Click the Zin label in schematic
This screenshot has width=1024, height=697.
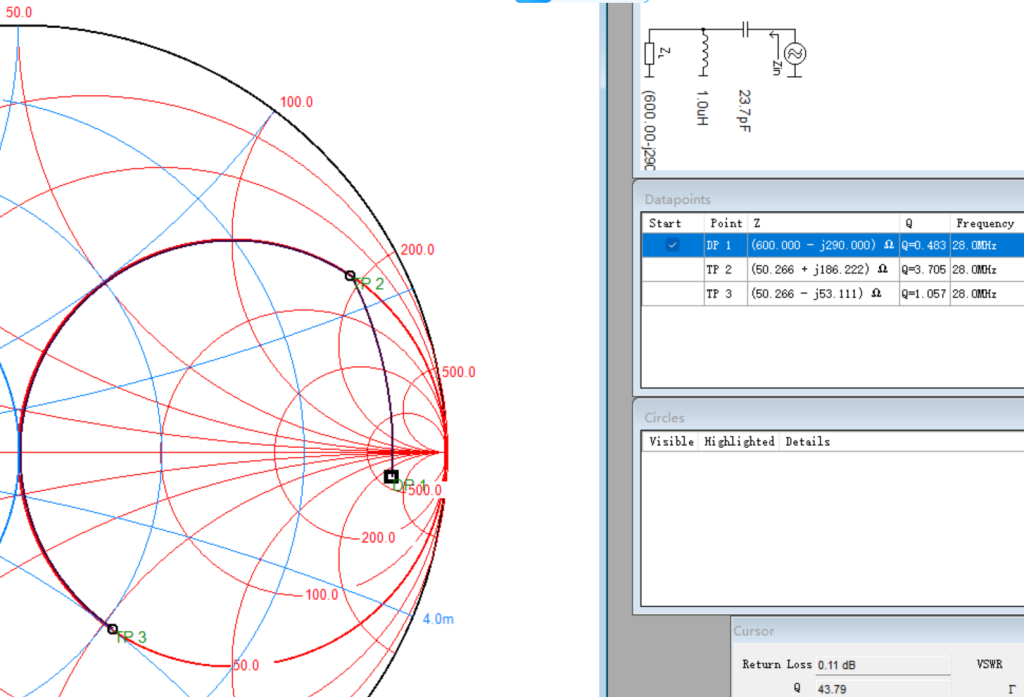pyautogui.click(x=776, y=68)
